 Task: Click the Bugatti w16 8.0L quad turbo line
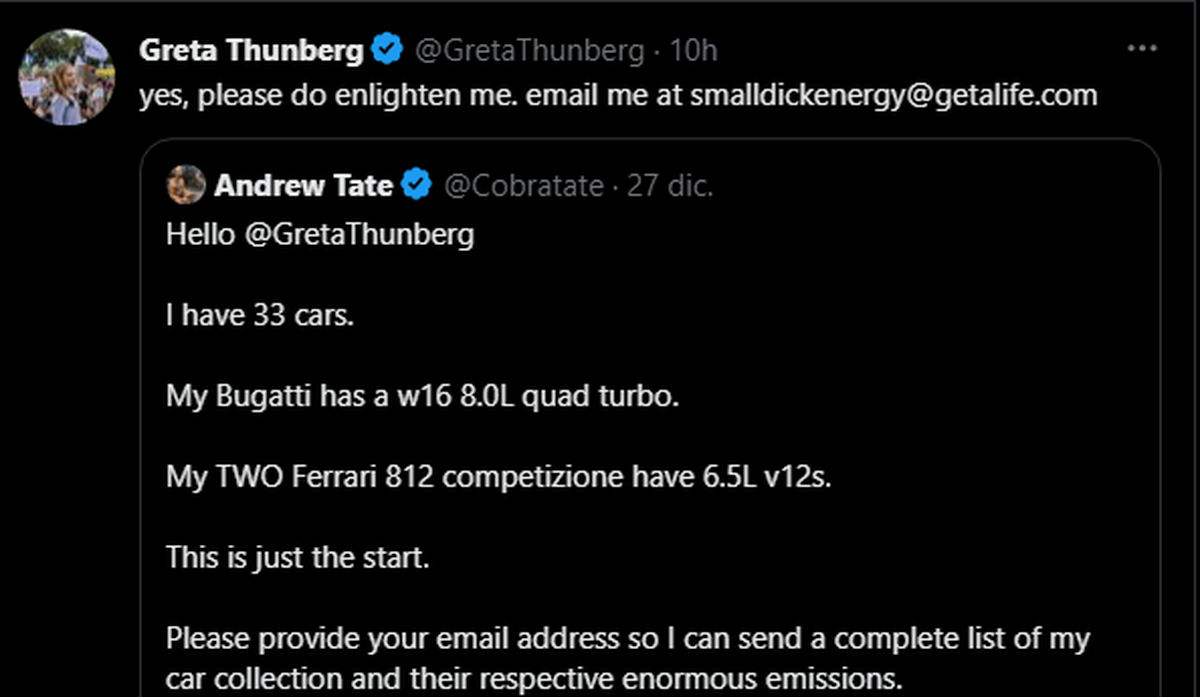pos(422,396)
